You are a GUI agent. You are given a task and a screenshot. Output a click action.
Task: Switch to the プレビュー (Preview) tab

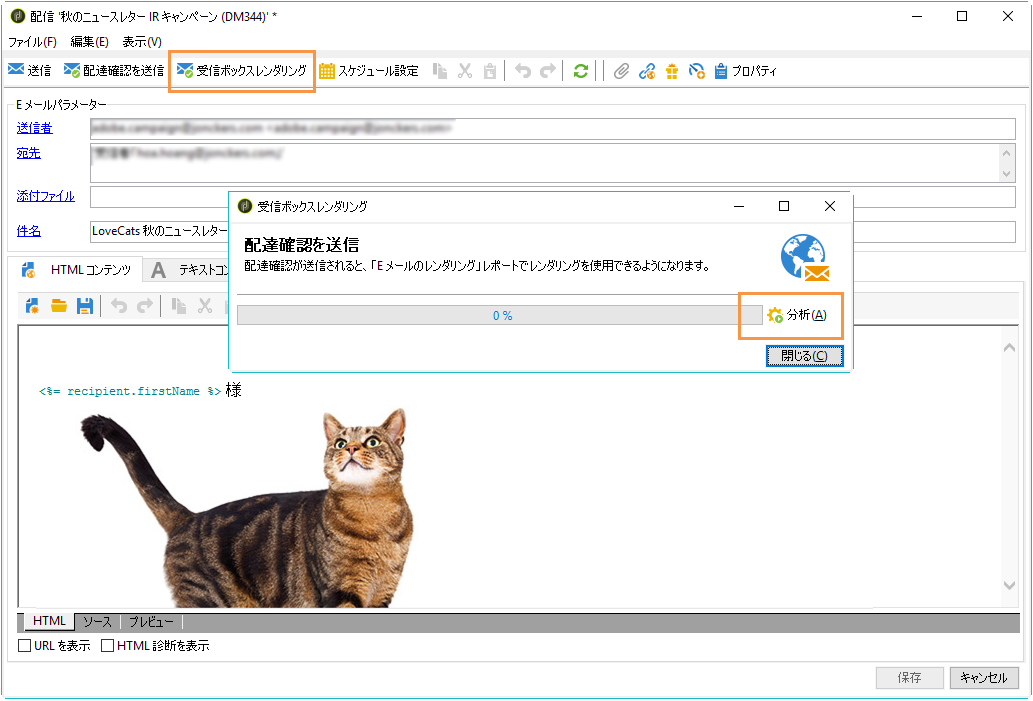tap(151, 621)
